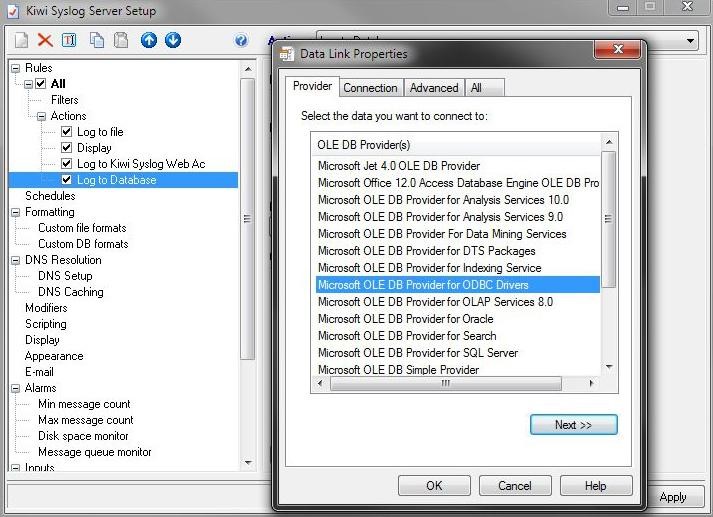Close the Data Link Properties dialog

618,49
